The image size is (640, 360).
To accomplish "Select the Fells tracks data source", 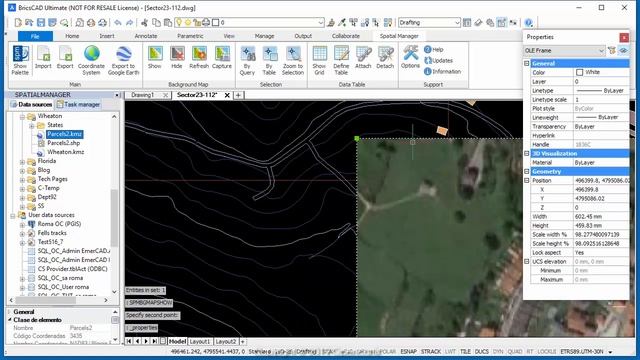I will point(52,233).
